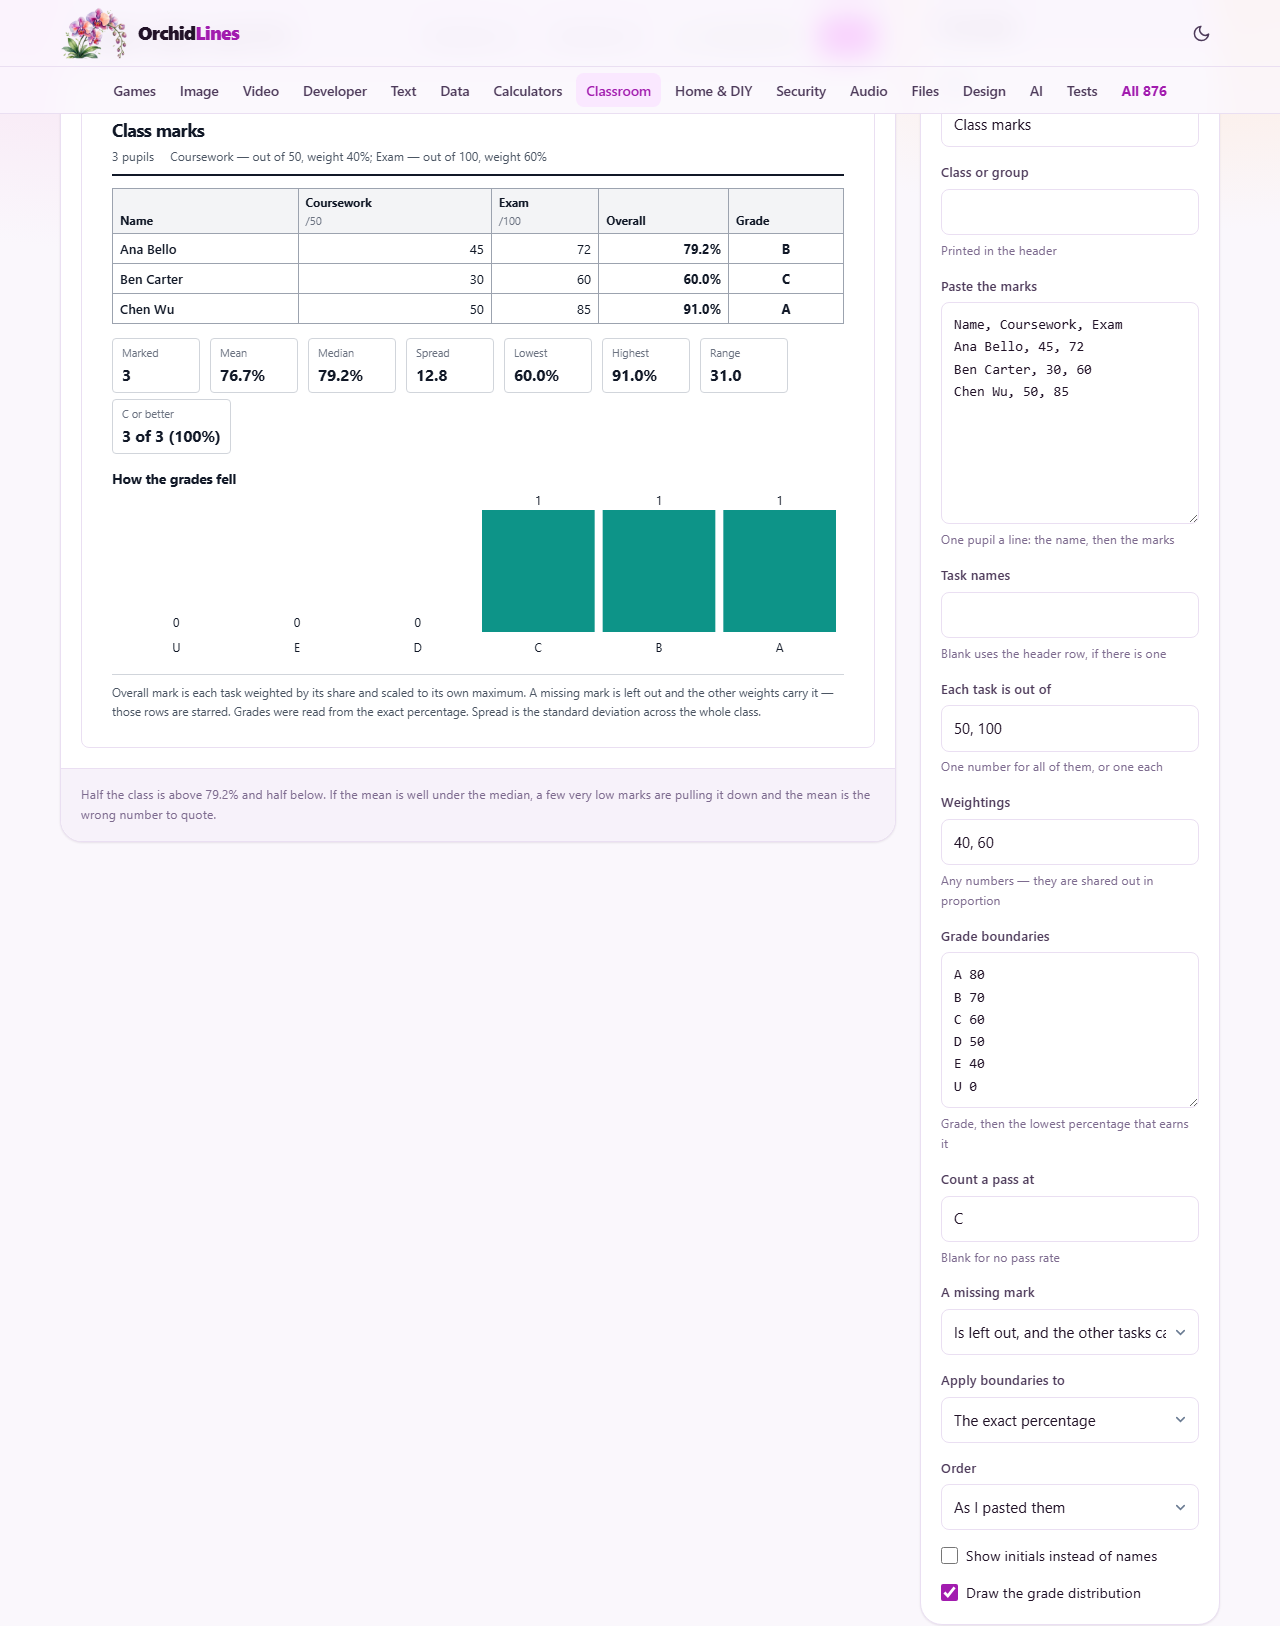This screenshot has width=1280, height=1626.
Task: Open the Video category
Action: click(261, 91)
